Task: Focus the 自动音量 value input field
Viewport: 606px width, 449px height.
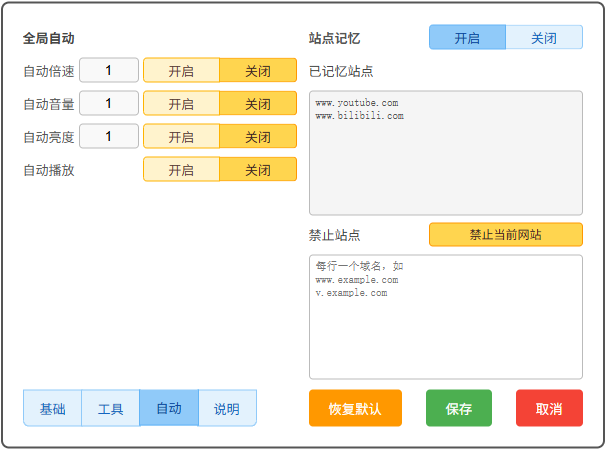Action: click(x=109, y=103)
